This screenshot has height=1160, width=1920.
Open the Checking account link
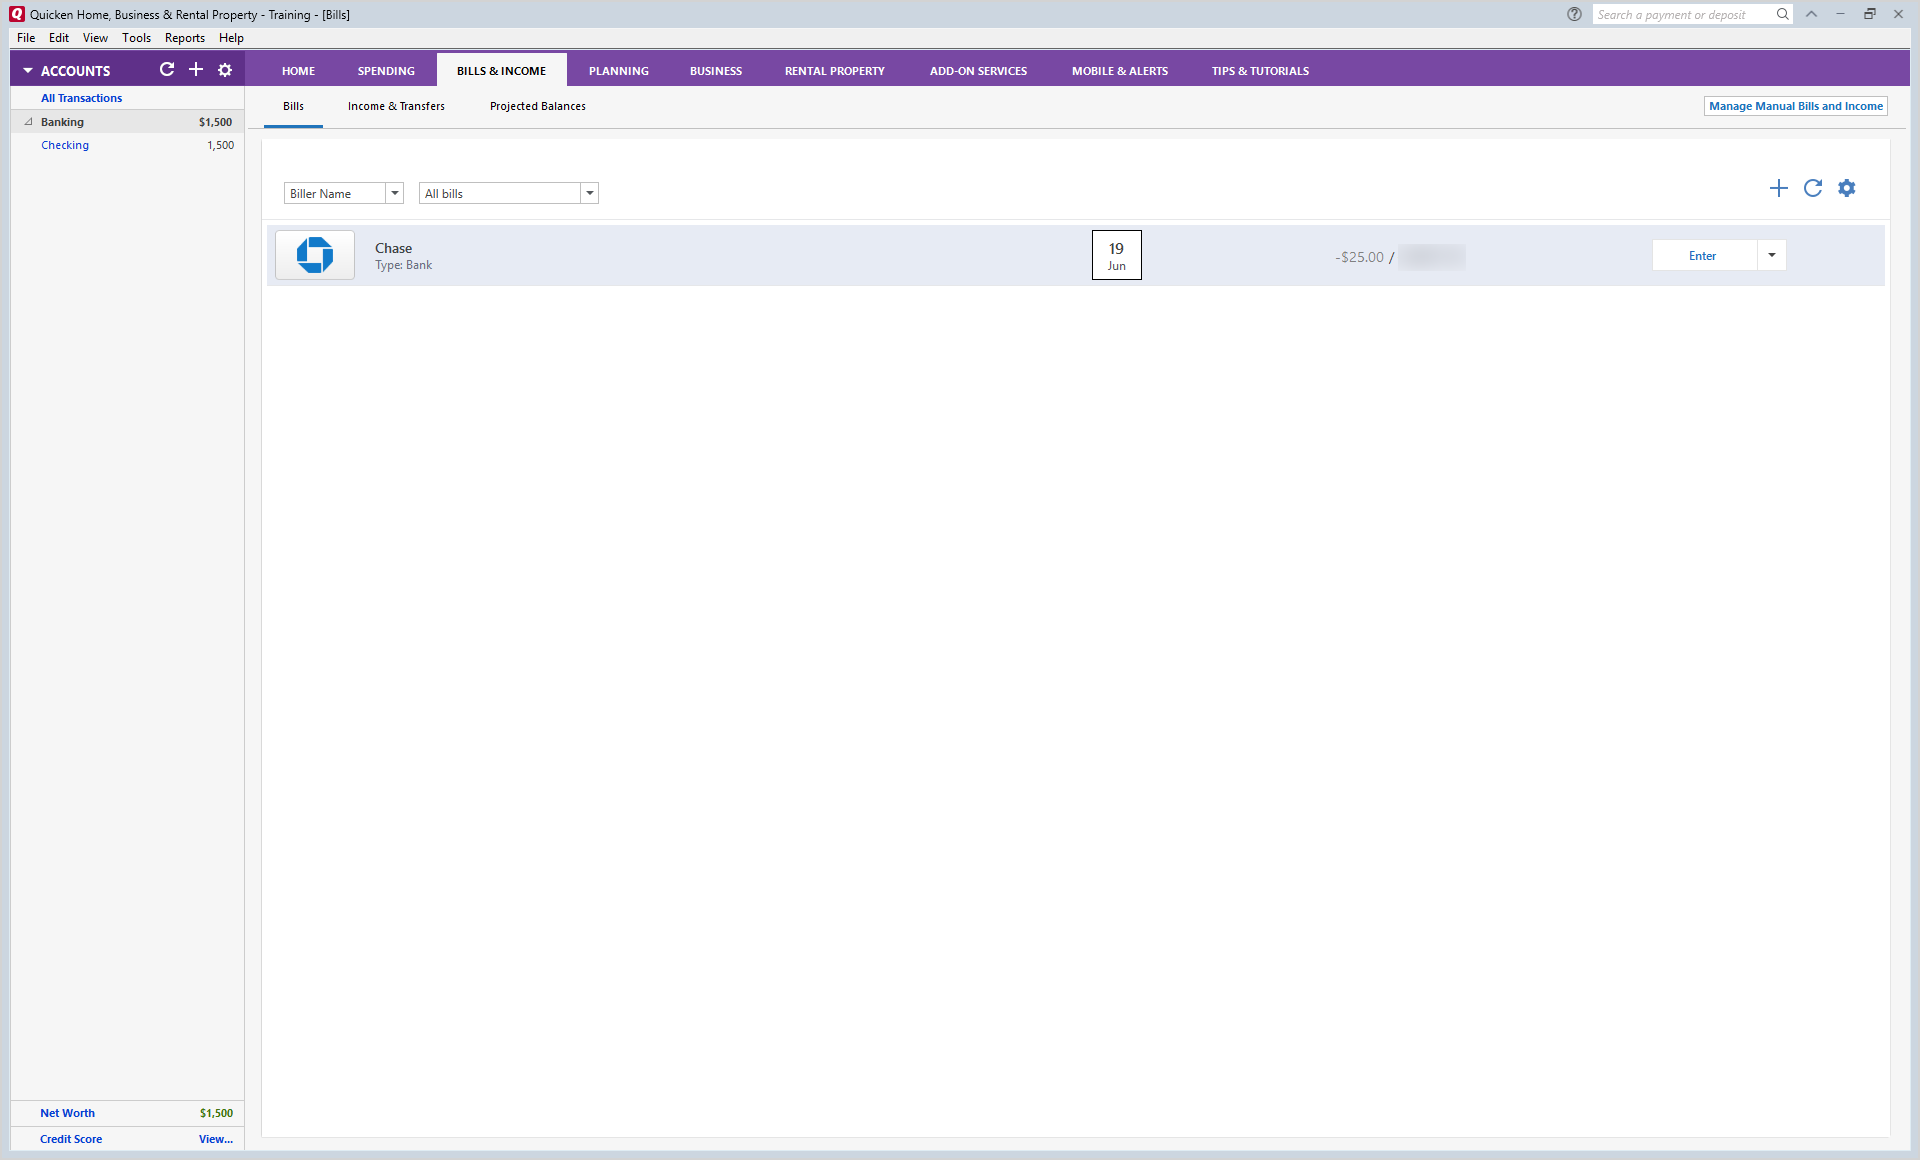65,145
